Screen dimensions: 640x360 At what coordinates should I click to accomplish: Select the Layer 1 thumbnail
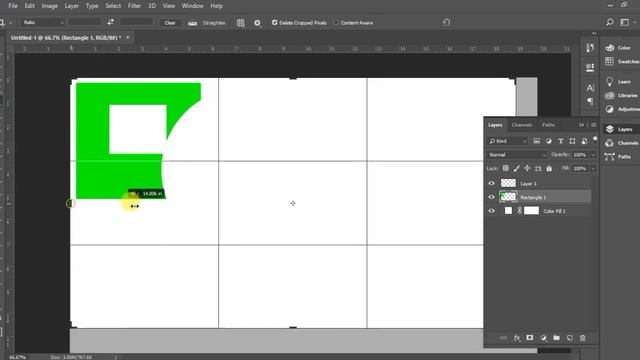[x=508, y=183]
